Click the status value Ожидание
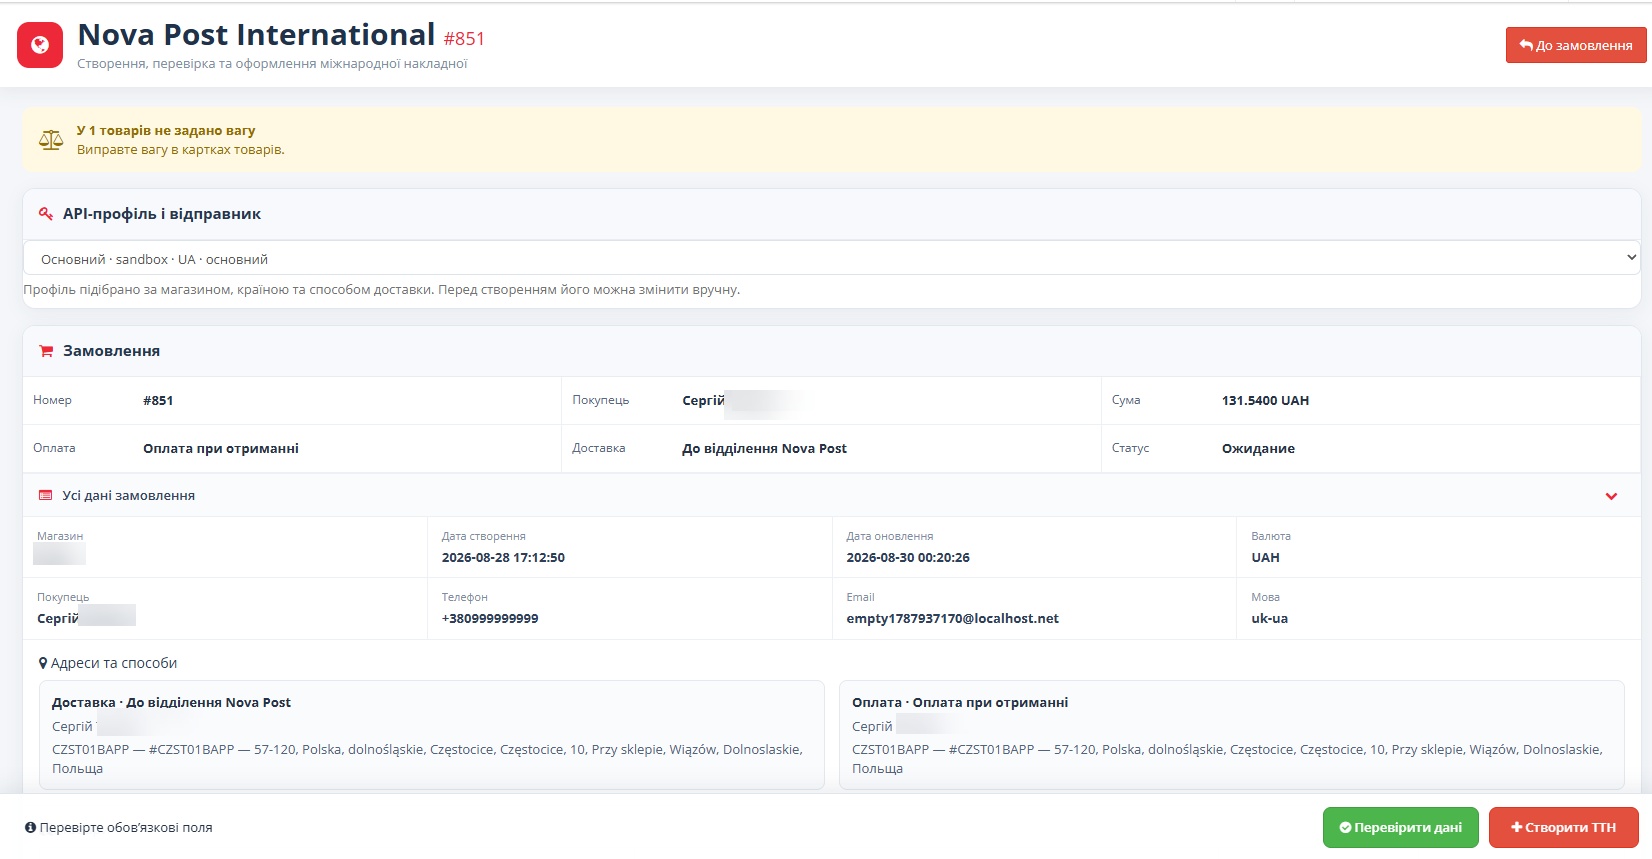Viewport: 1652px width, 859px height. coord(1258,449)
